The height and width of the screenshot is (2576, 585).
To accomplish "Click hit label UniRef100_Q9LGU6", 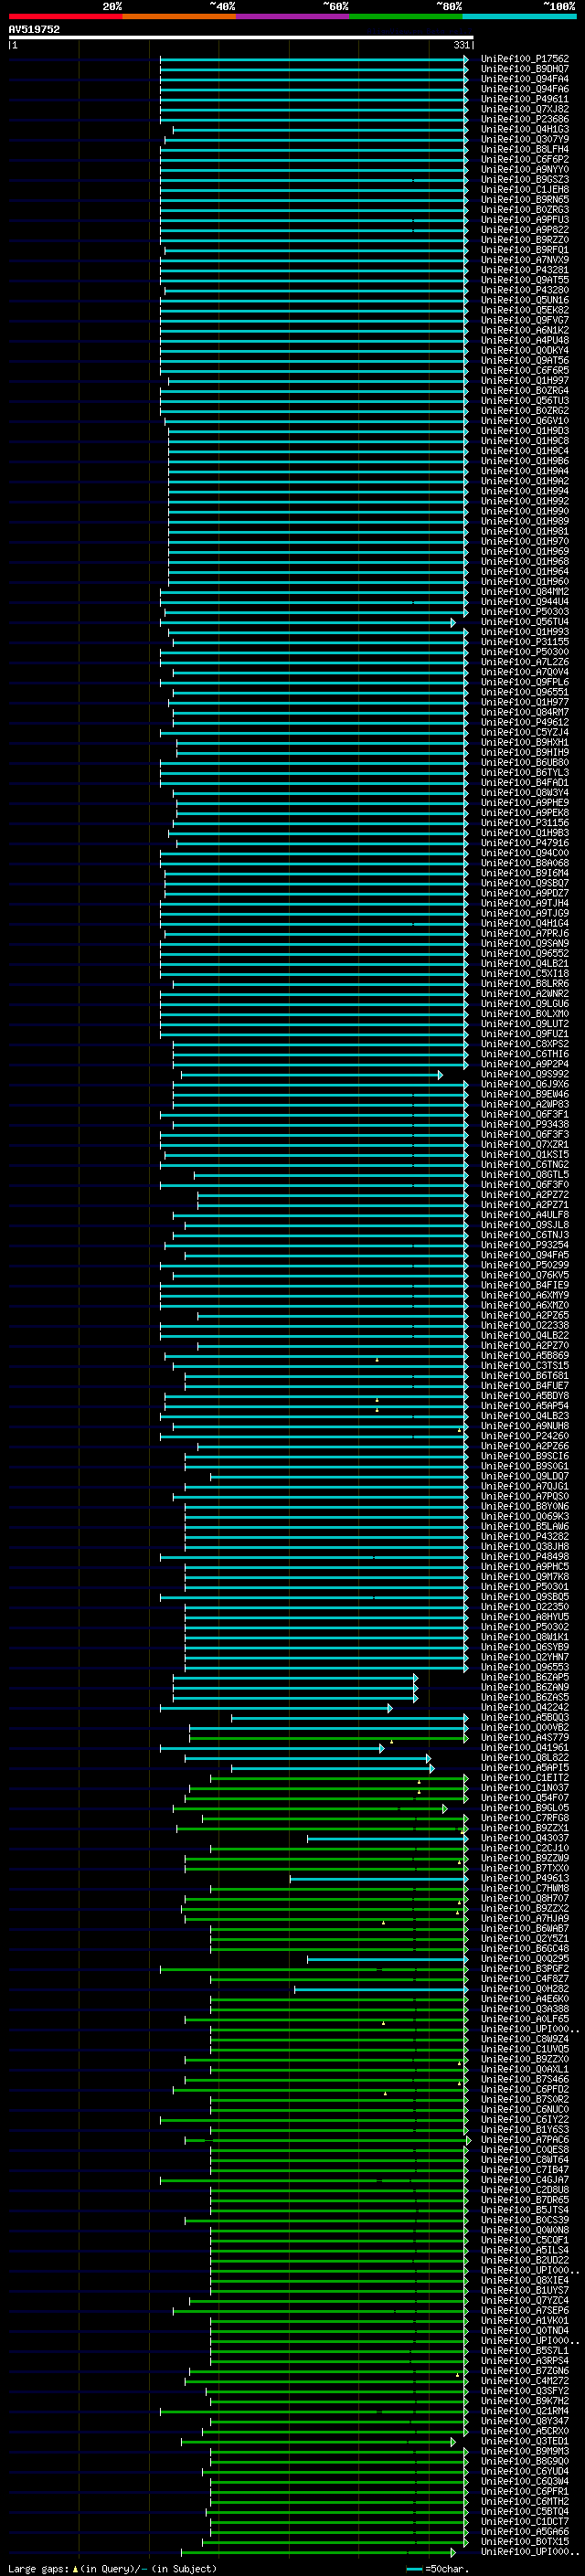I will [x=524, y=1004].
